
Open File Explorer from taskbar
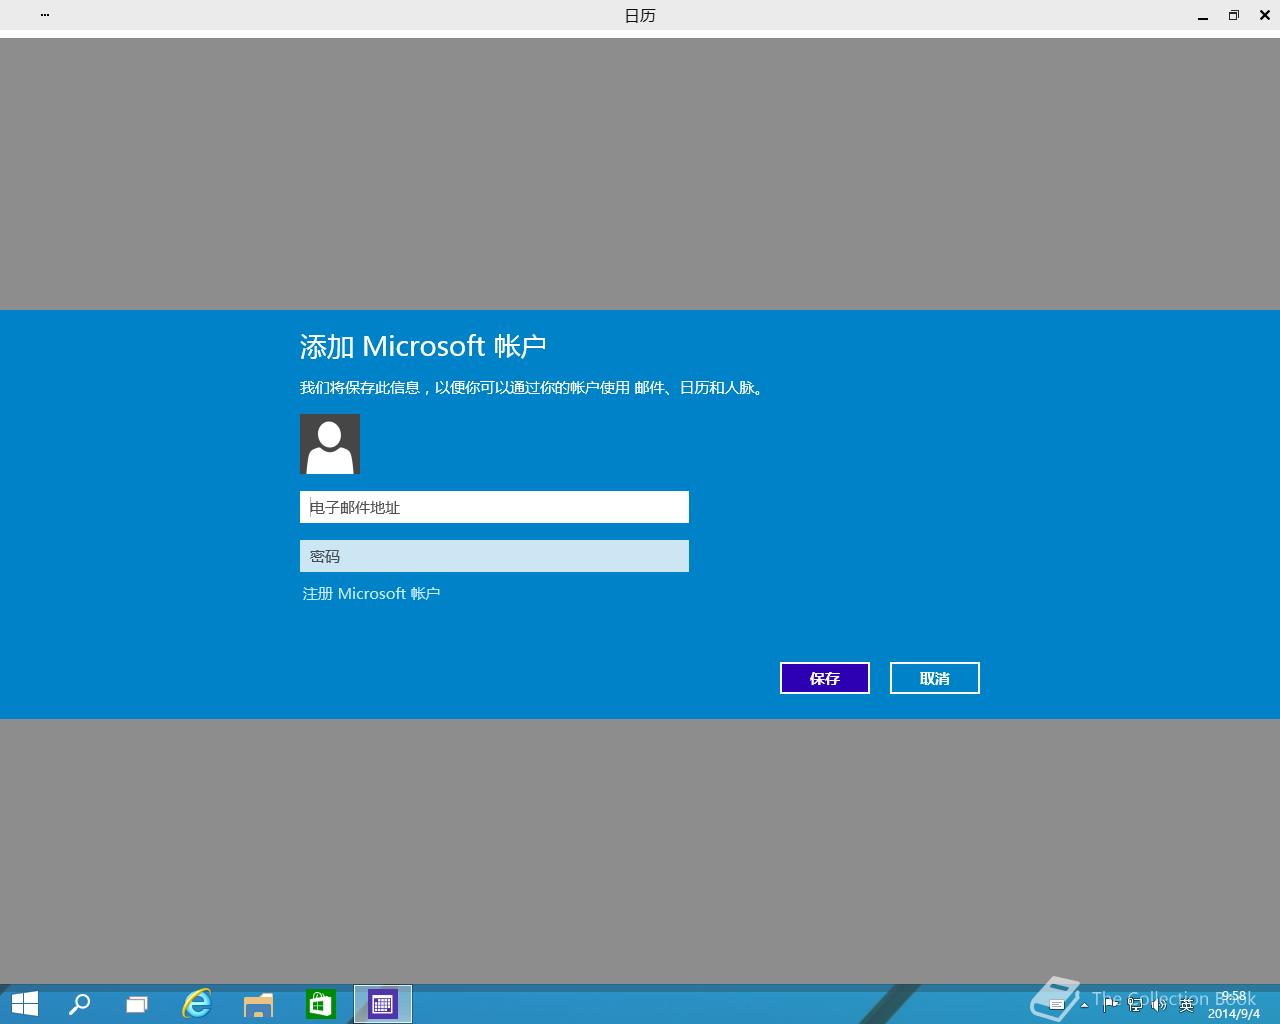[x=258, y=1004]
